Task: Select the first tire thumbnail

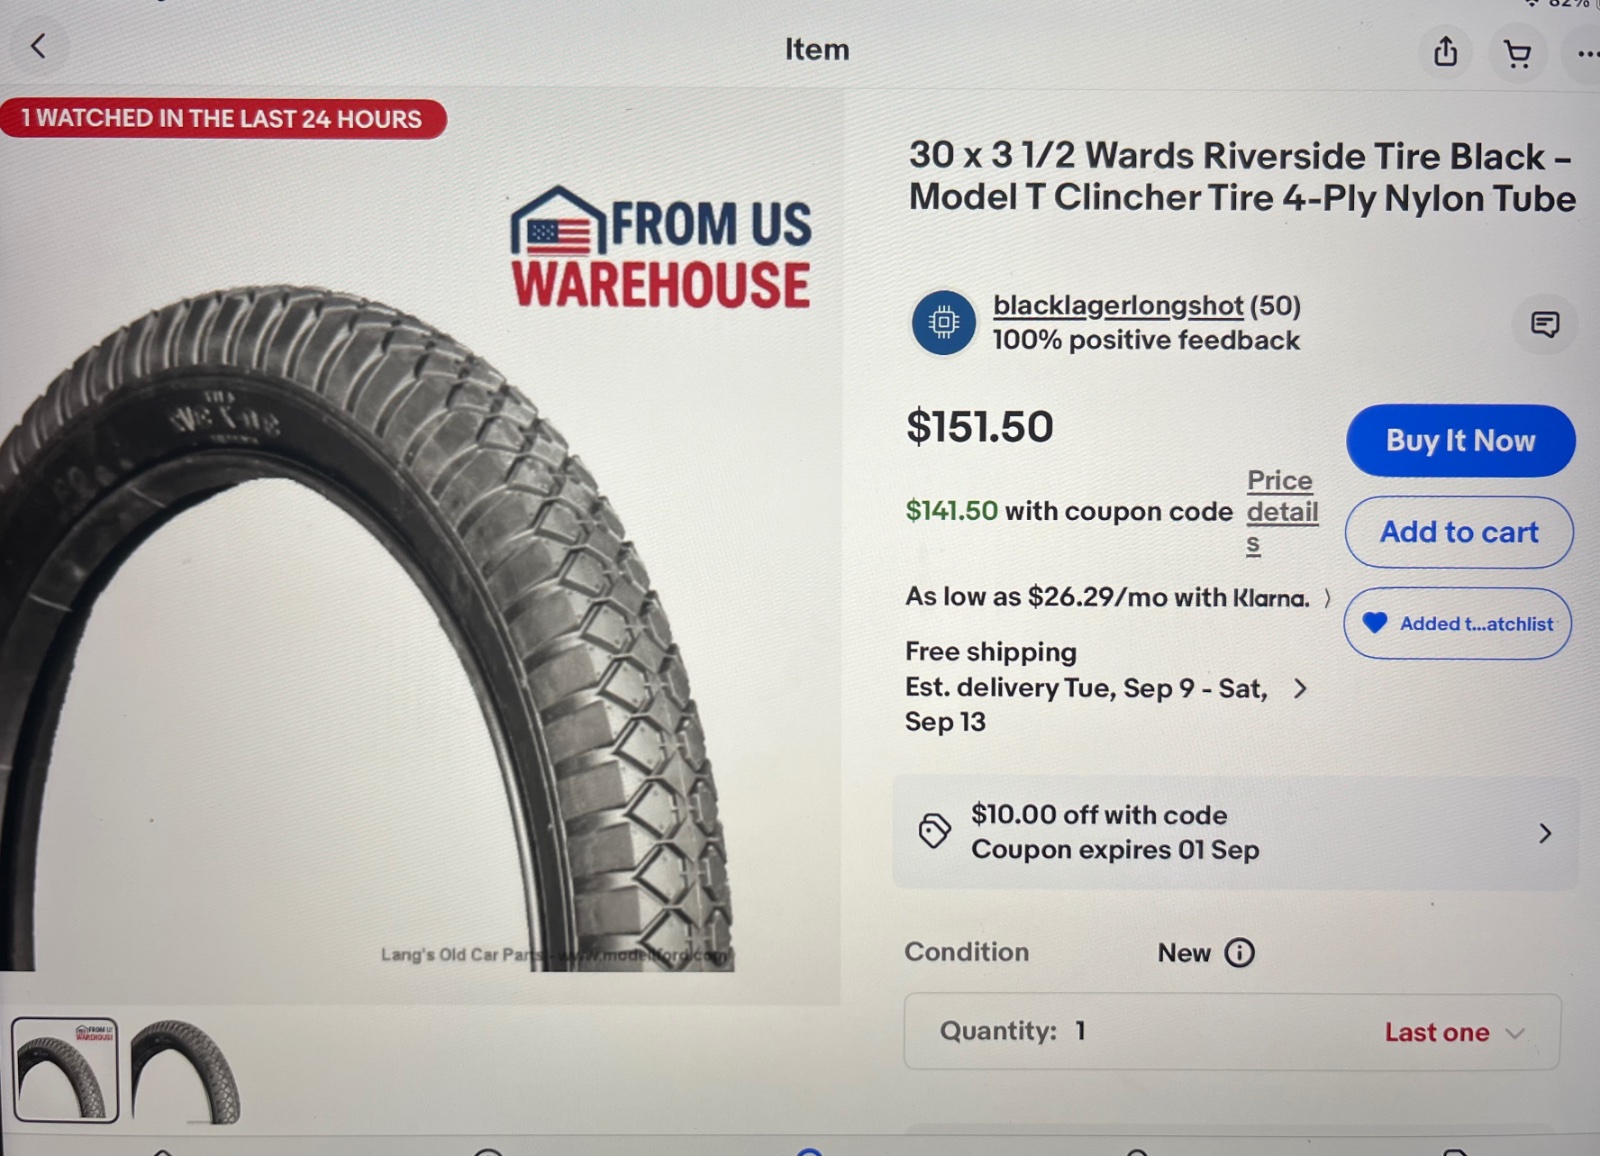Action: 65,1070
